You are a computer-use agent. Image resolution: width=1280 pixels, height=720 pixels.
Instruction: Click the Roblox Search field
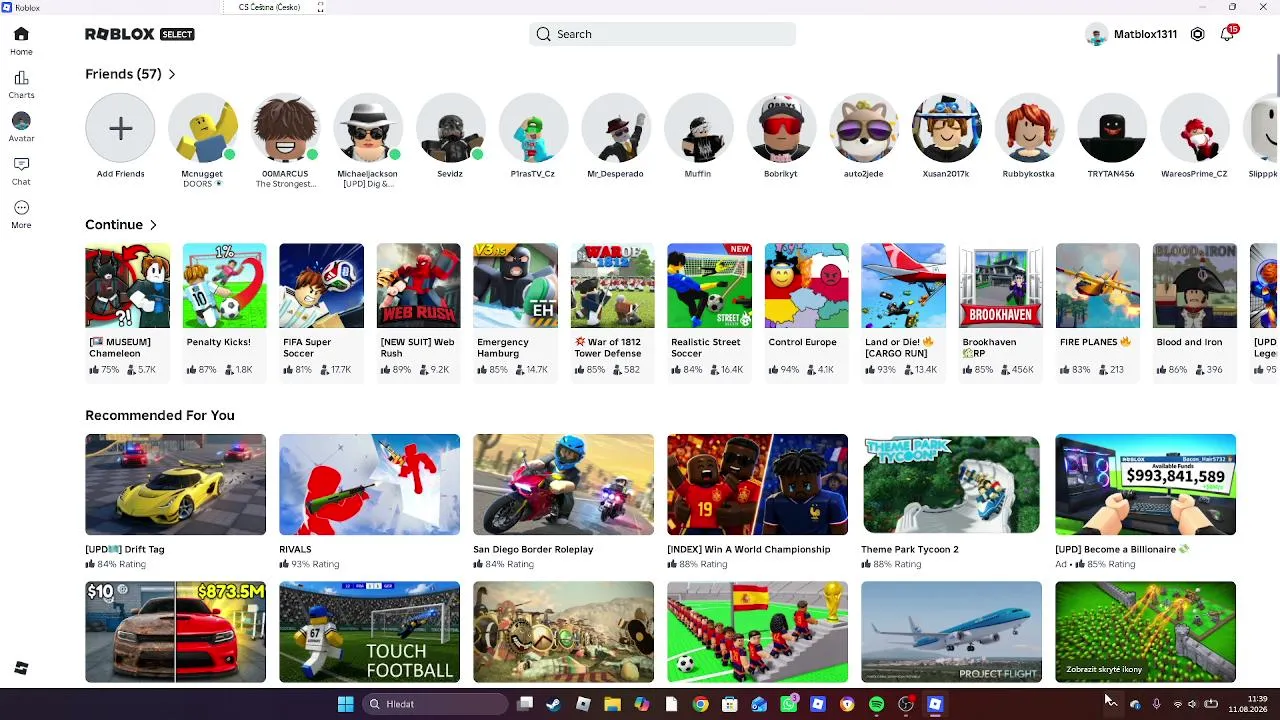point(662,34)
